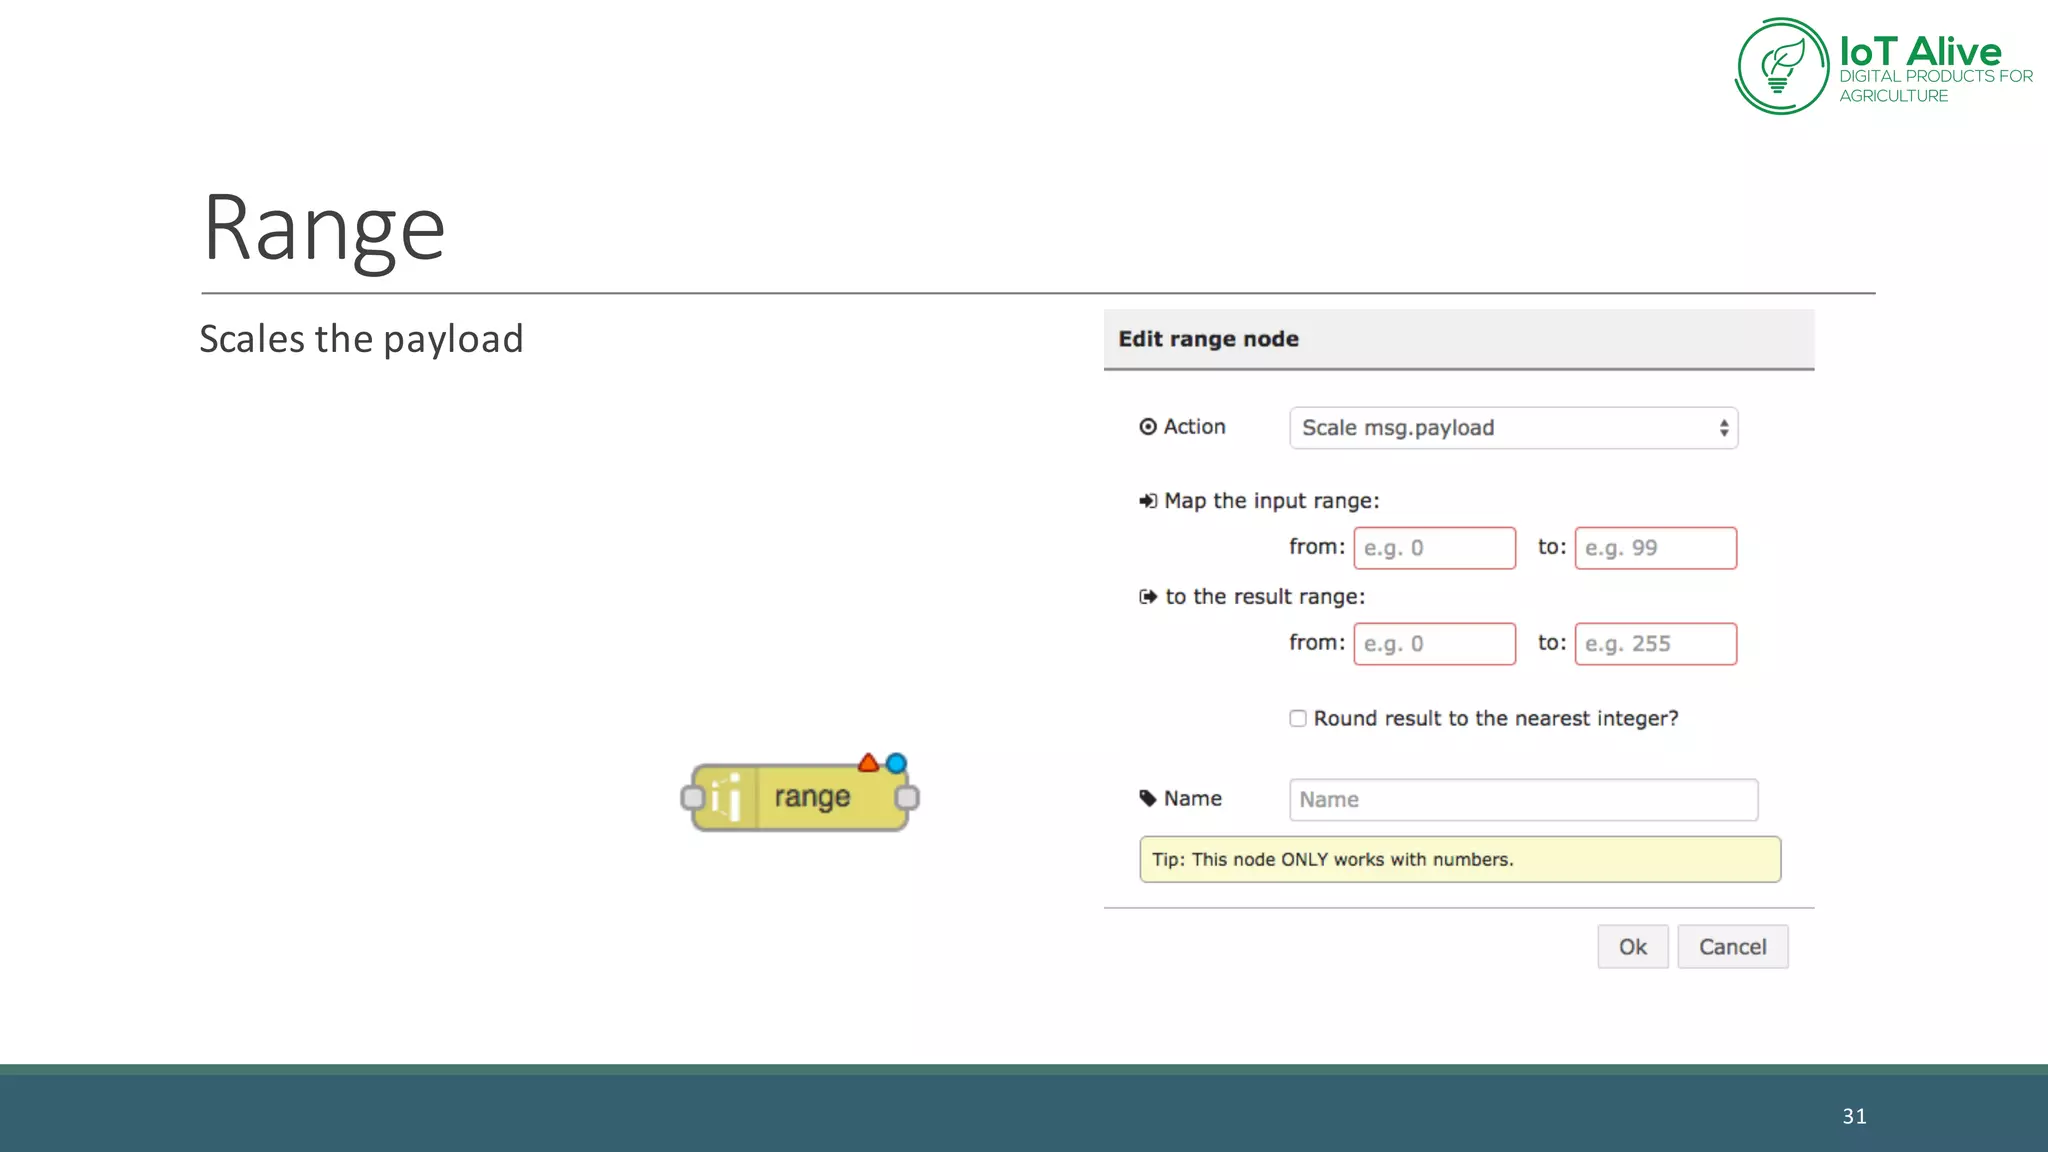Click the Action target icon

(1148, 427)
